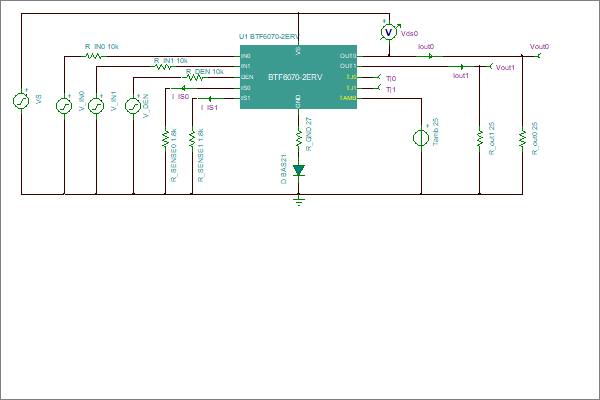The image size is (600, 400).
Task: Click the VS source label text
Action: click(x=38, y=100)
